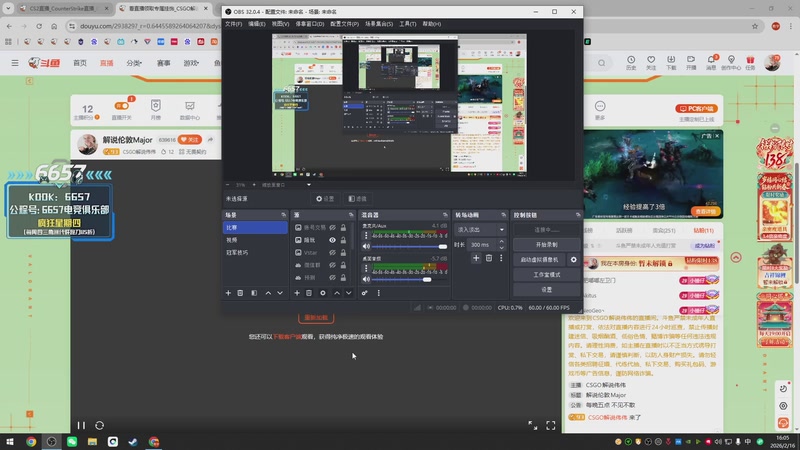The width and height of the screenshot is (800, 450).
Task: Delete selected scene with trash icon
Action: [240, 293]
